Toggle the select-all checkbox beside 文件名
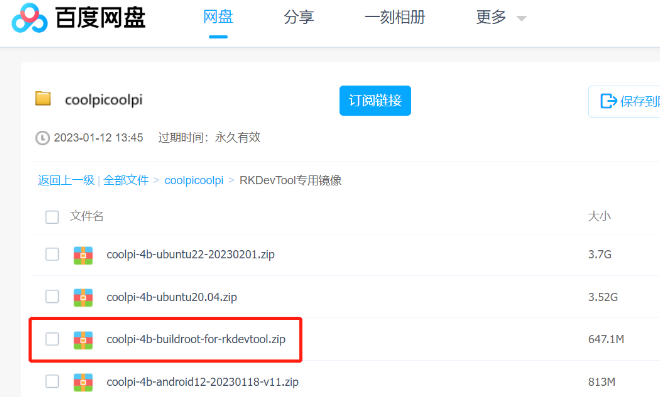Screen dimensions: 660x404 [x=52, y=217]
